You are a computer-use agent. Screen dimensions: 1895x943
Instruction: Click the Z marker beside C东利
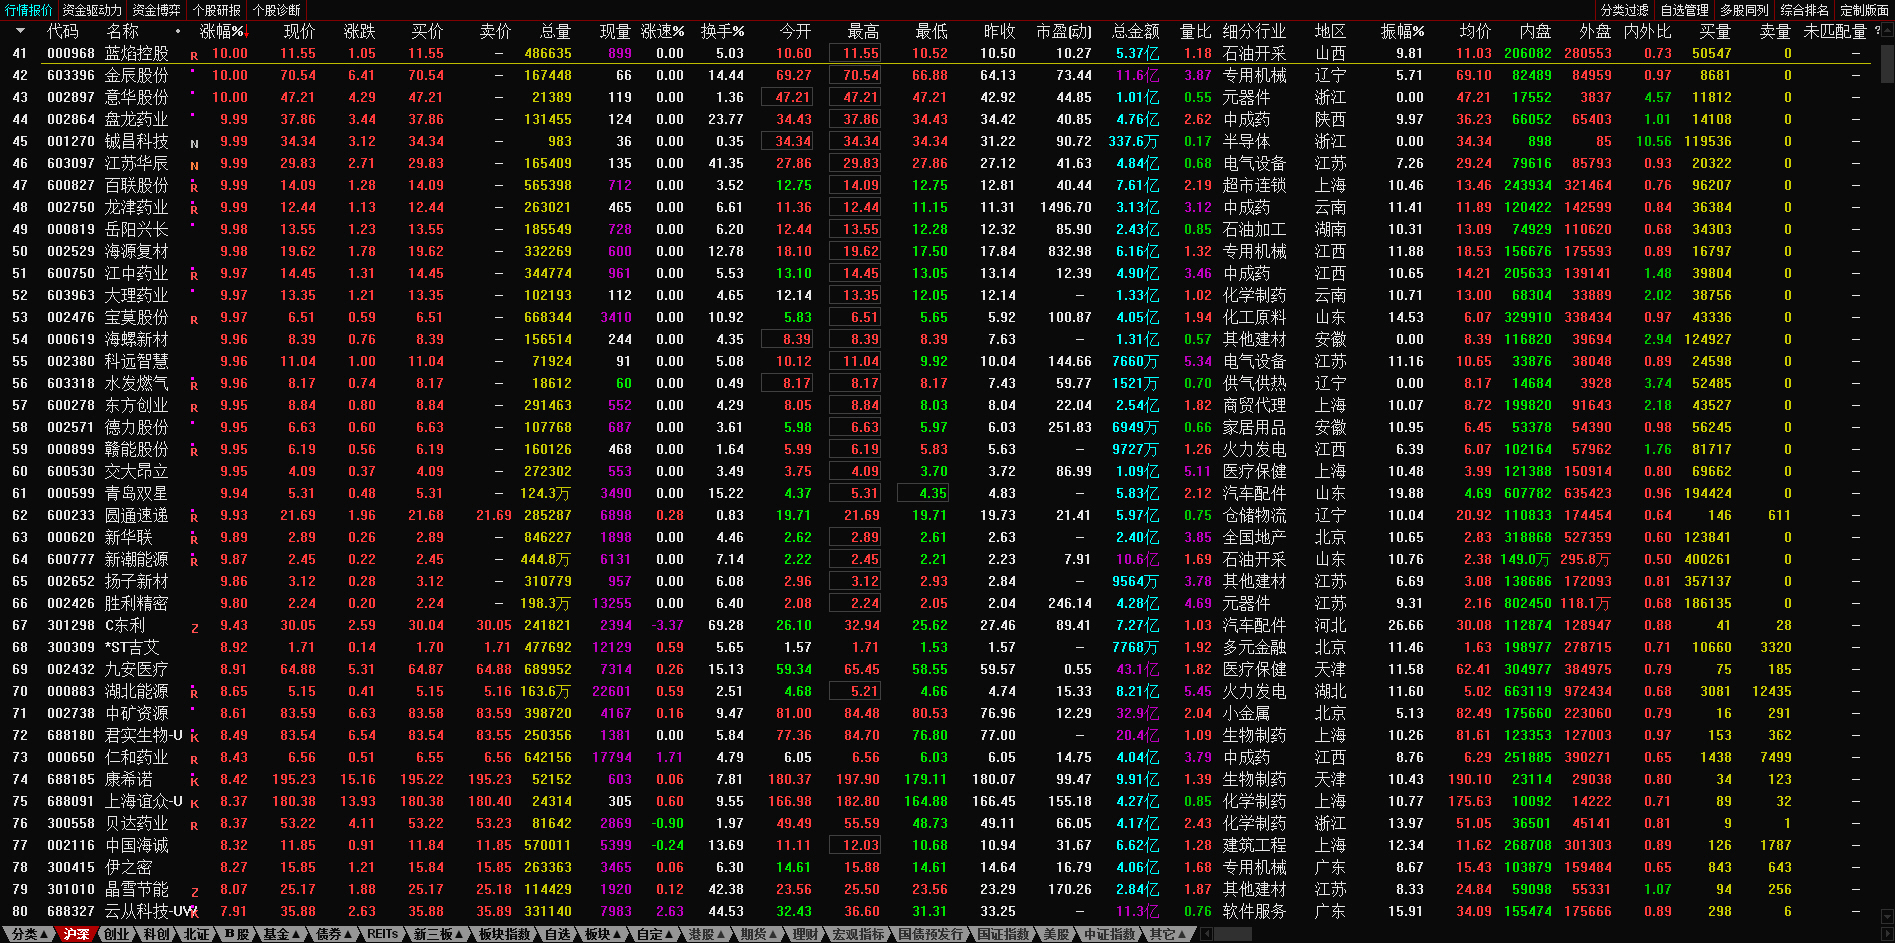(x=194, y=628)
